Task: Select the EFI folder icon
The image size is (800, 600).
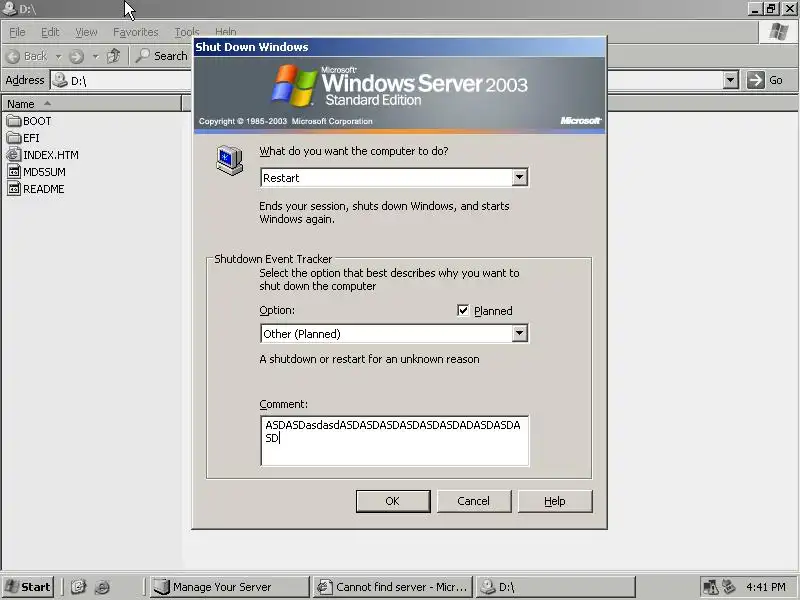Action: [14, 138]
